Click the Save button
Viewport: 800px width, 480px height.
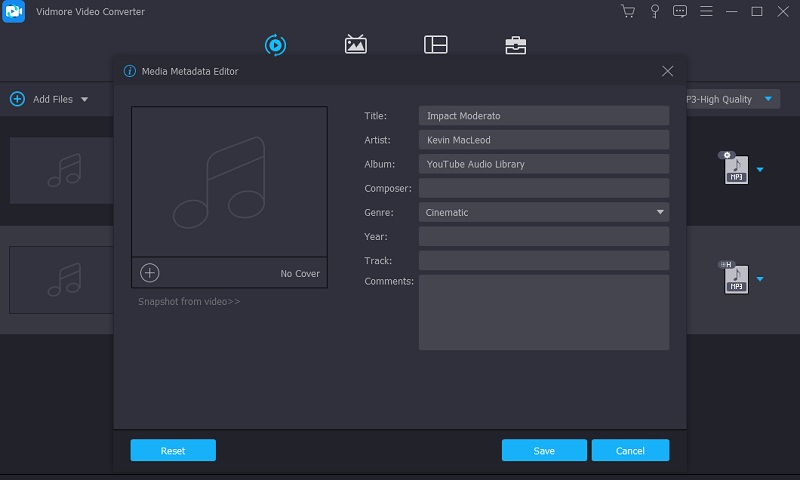(x=543, y=451)
